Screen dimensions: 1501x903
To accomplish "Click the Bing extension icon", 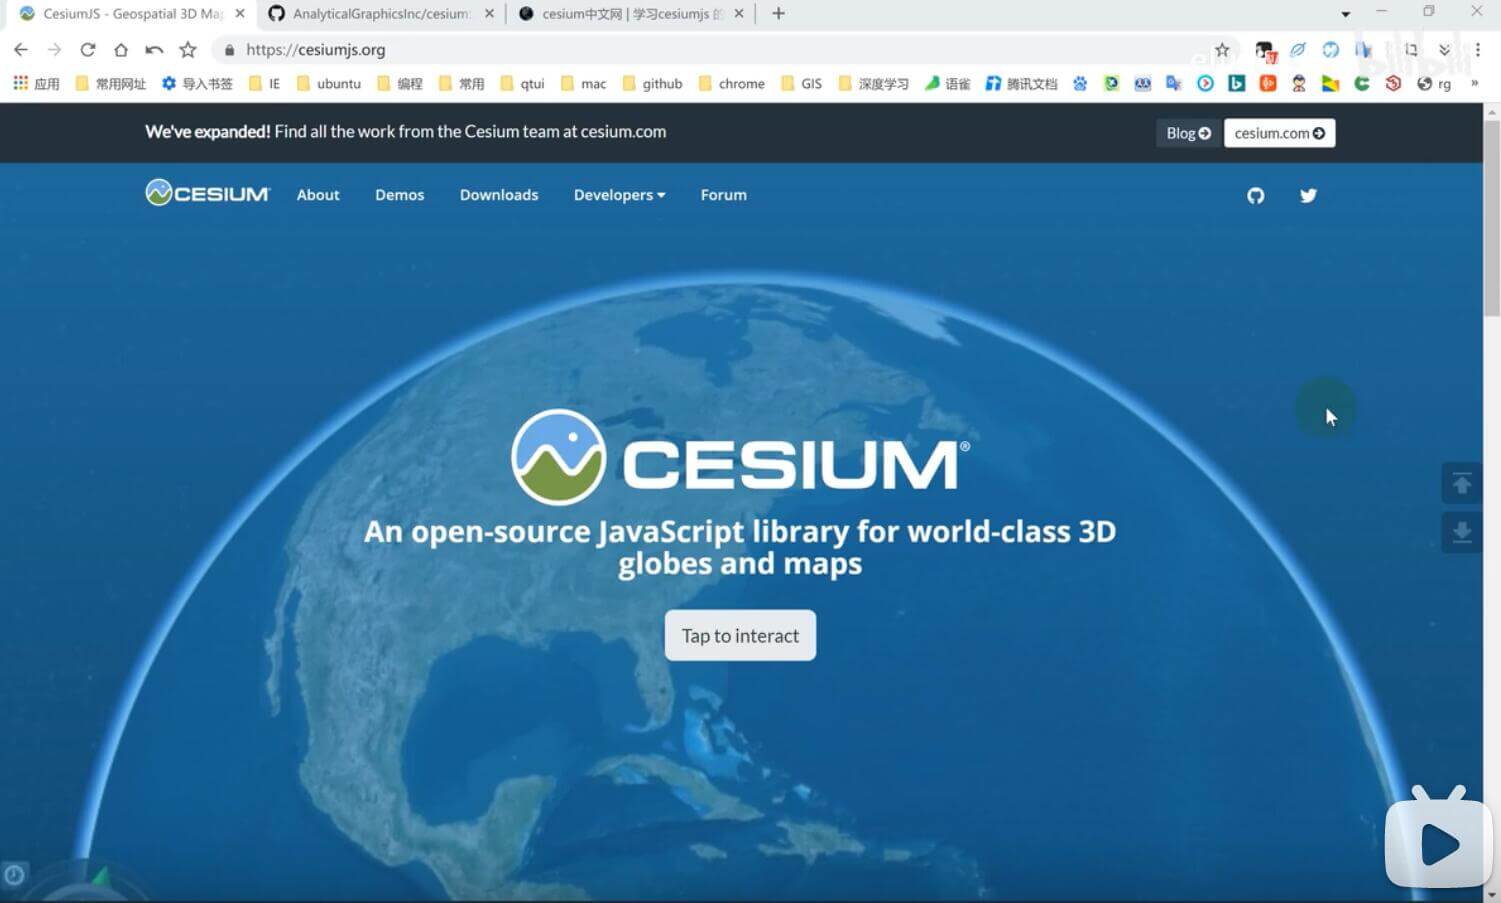I will tap(1236, 84).
